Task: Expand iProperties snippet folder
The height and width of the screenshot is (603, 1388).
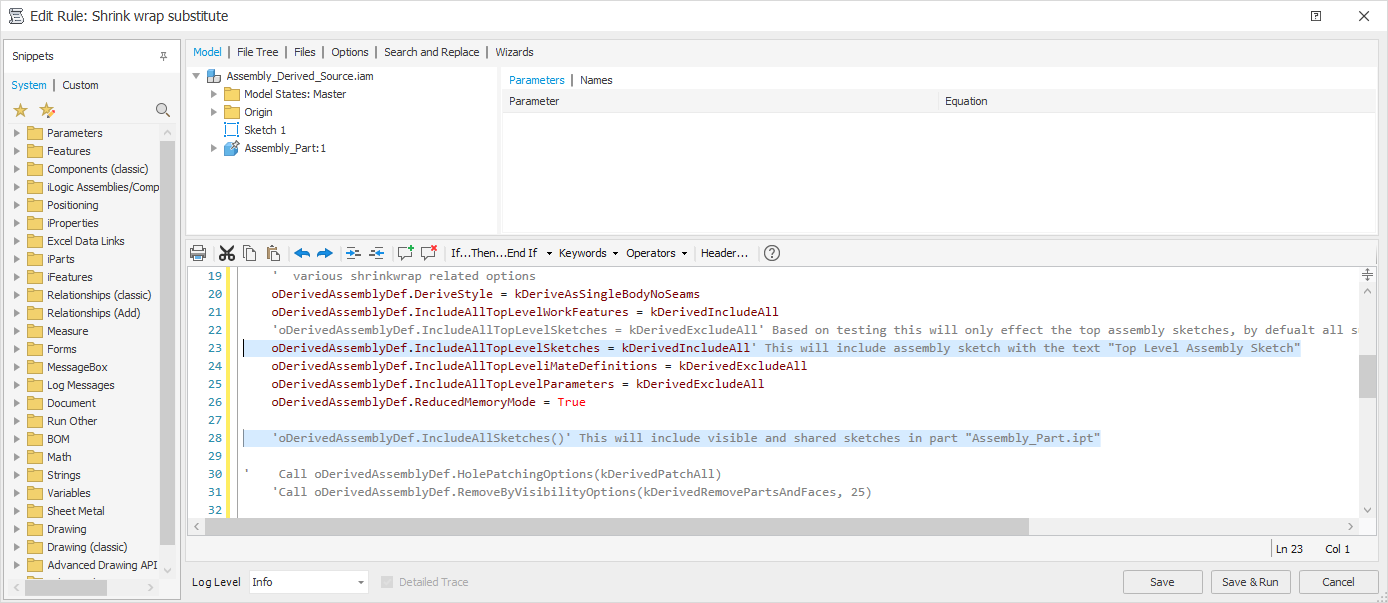Action: pyautogui.click(x=17, y=223)
